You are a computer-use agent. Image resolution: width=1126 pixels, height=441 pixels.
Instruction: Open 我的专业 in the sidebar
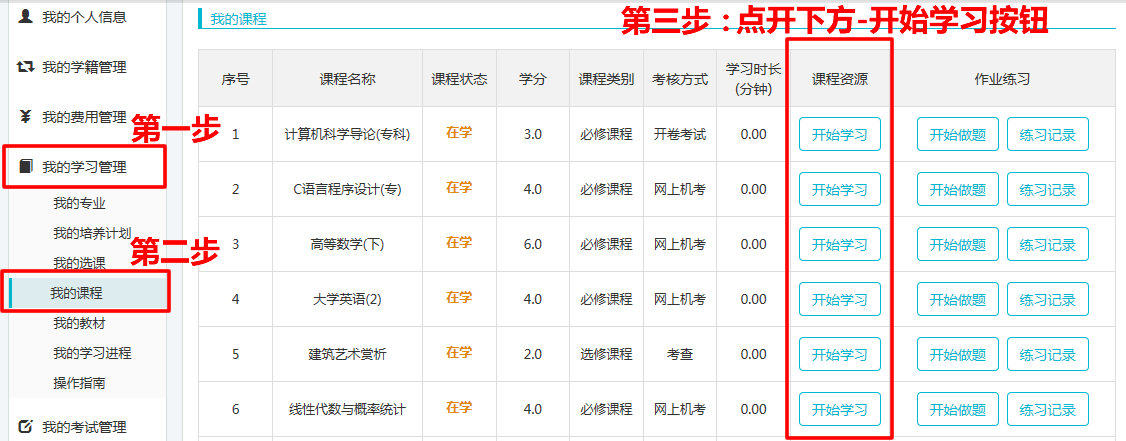point(79,204)
